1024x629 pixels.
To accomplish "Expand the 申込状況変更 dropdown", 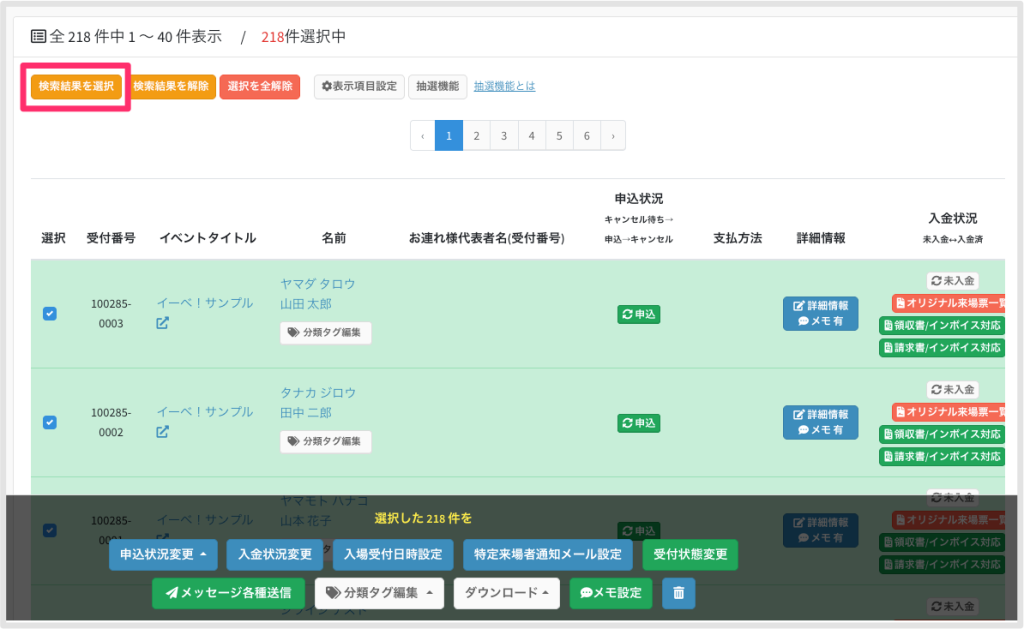I will [x=163, y=555].
